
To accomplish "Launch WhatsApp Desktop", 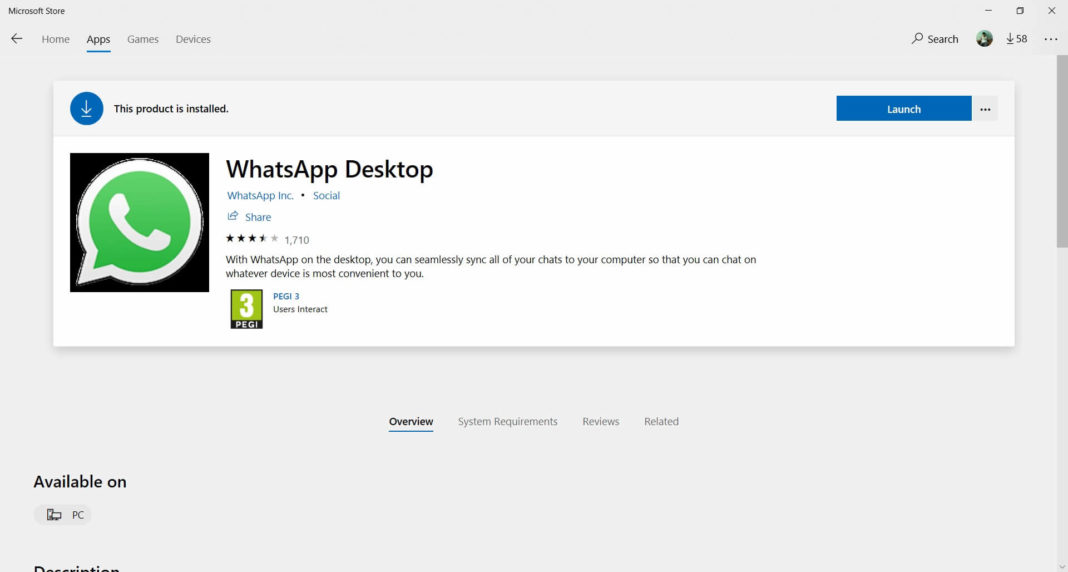I will tap(904, 109).
